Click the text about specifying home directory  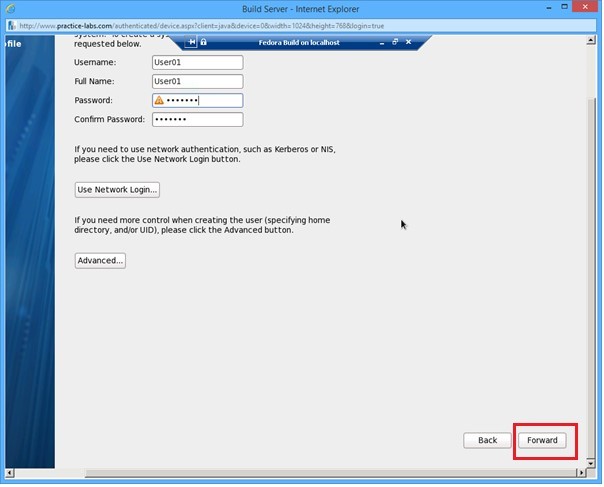click(x=202, y=225)
